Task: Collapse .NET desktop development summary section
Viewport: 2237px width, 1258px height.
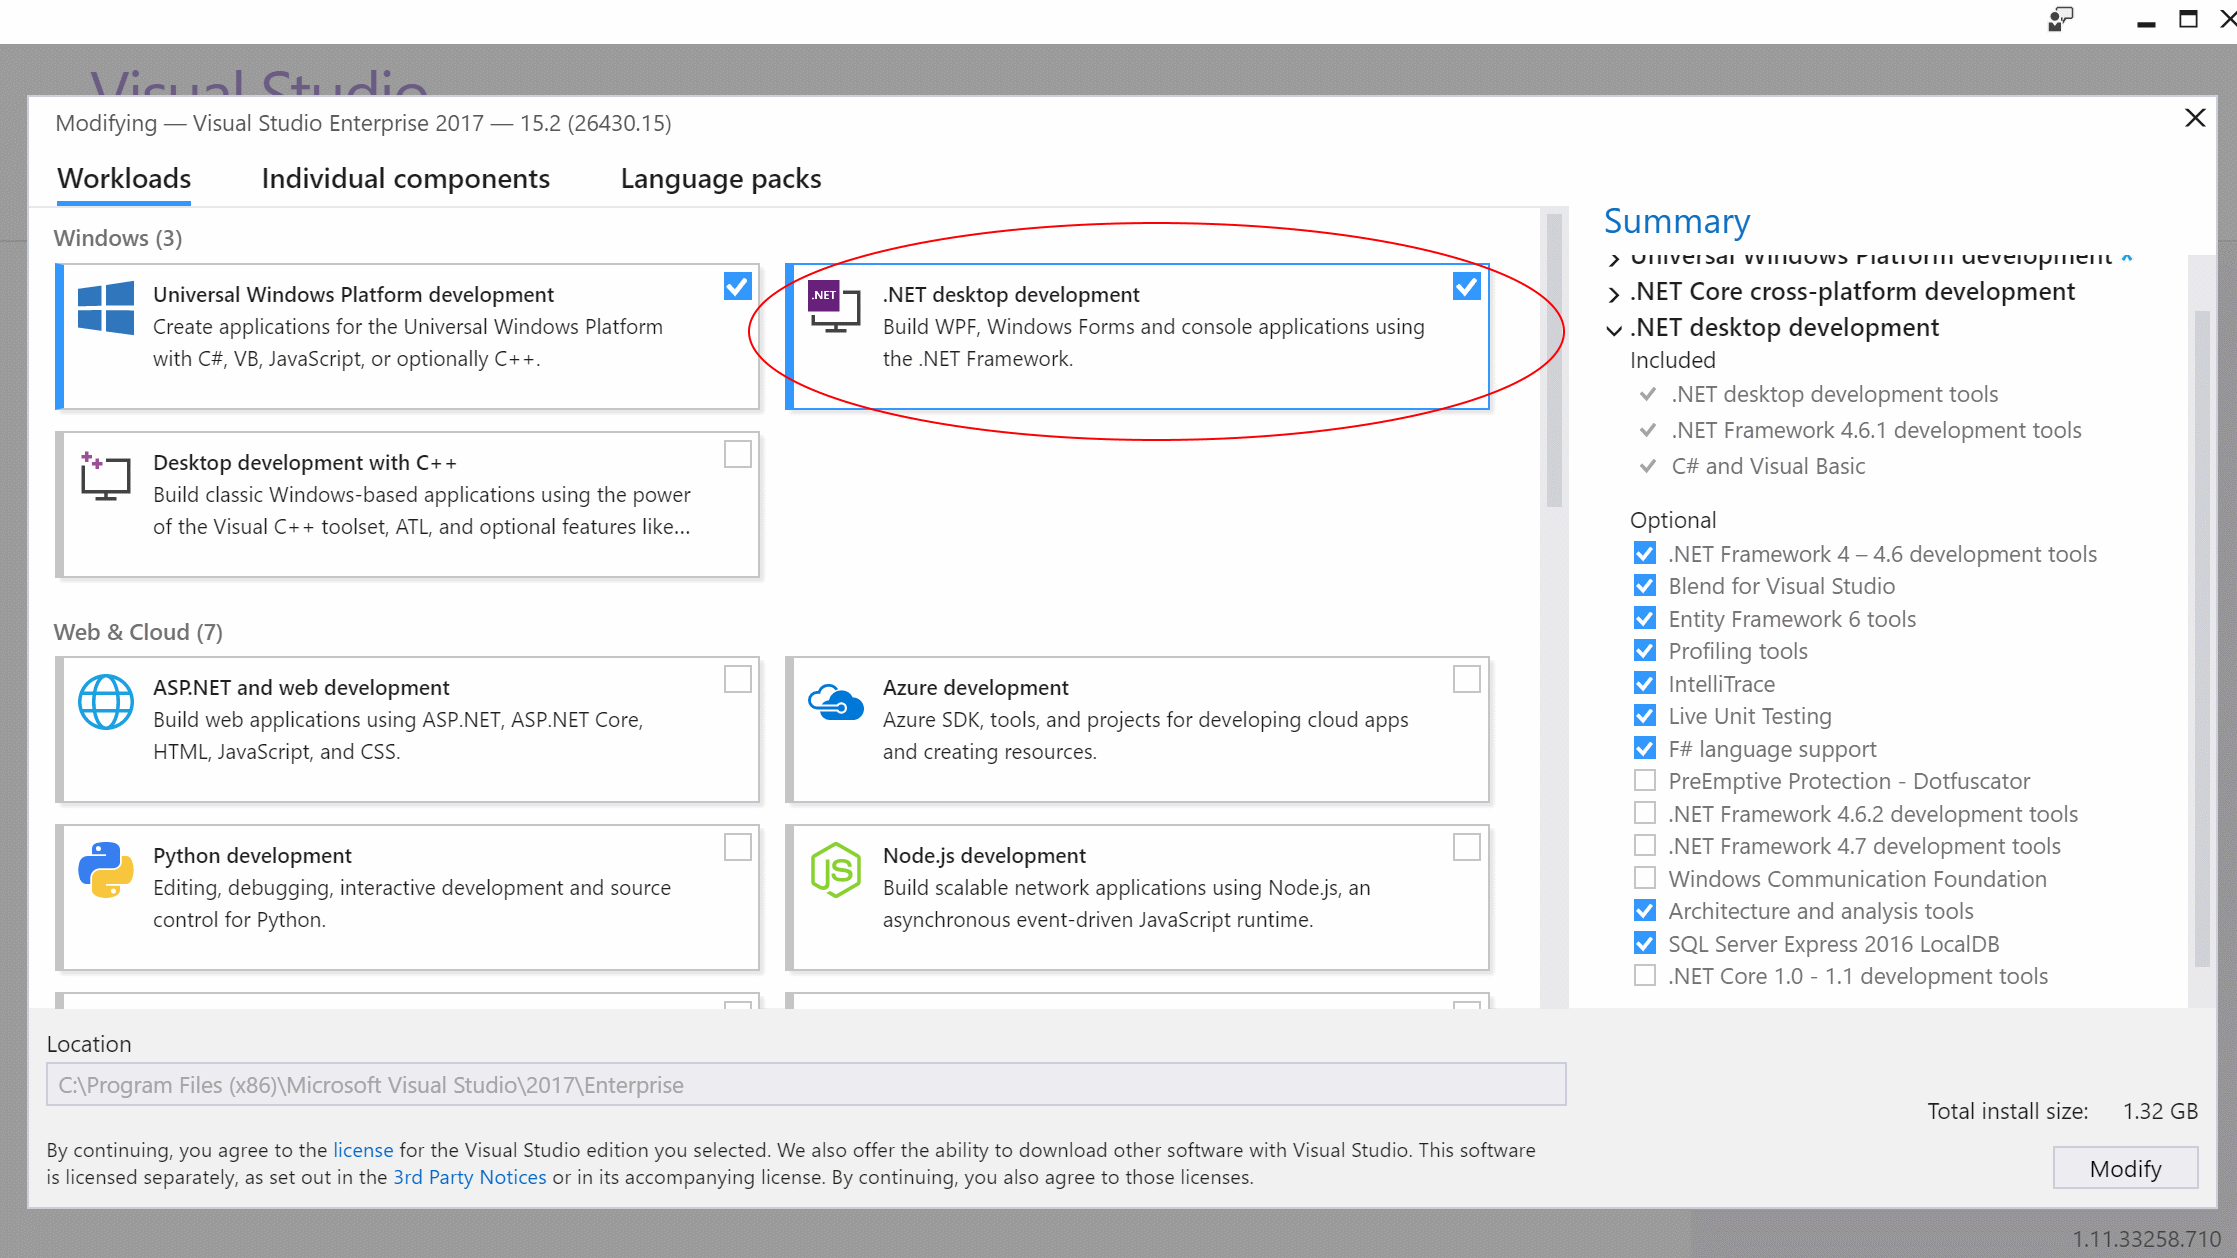Action: (1614, 329)
